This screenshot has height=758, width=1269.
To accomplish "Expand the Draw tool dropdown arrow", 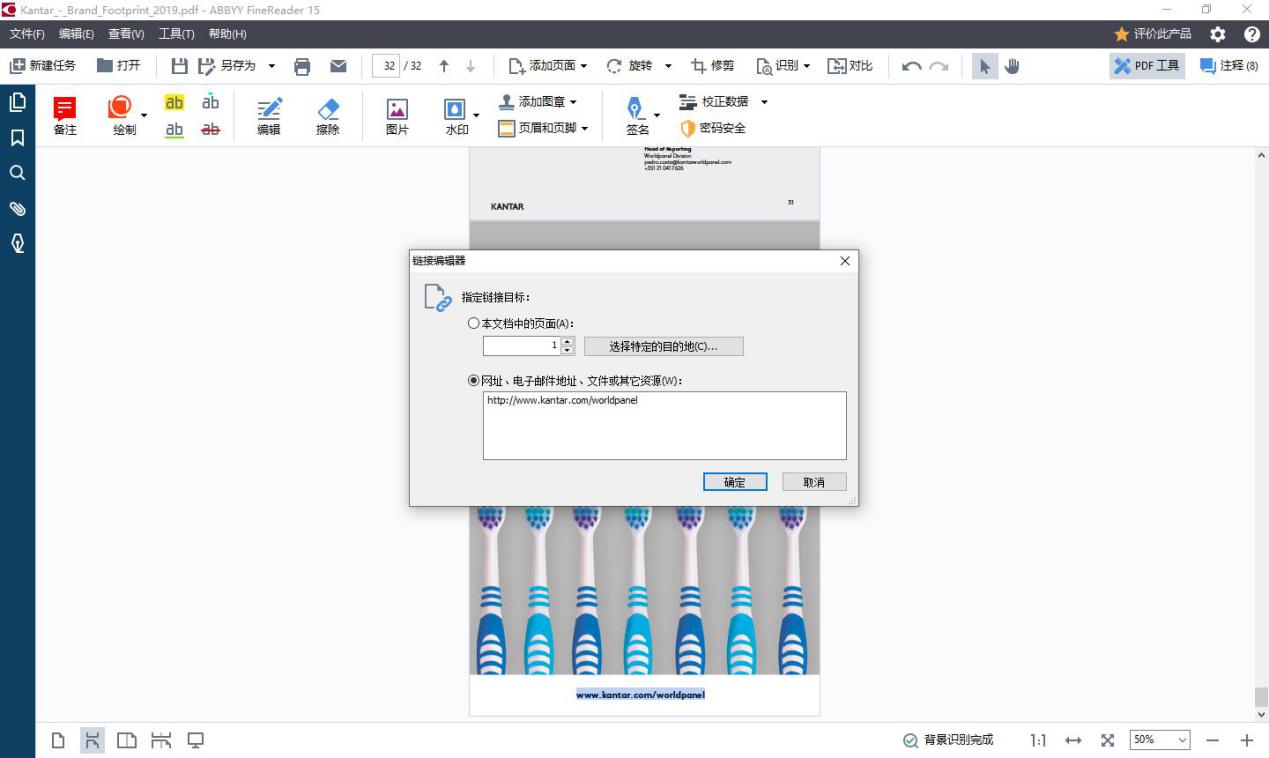I will point(143,116).
